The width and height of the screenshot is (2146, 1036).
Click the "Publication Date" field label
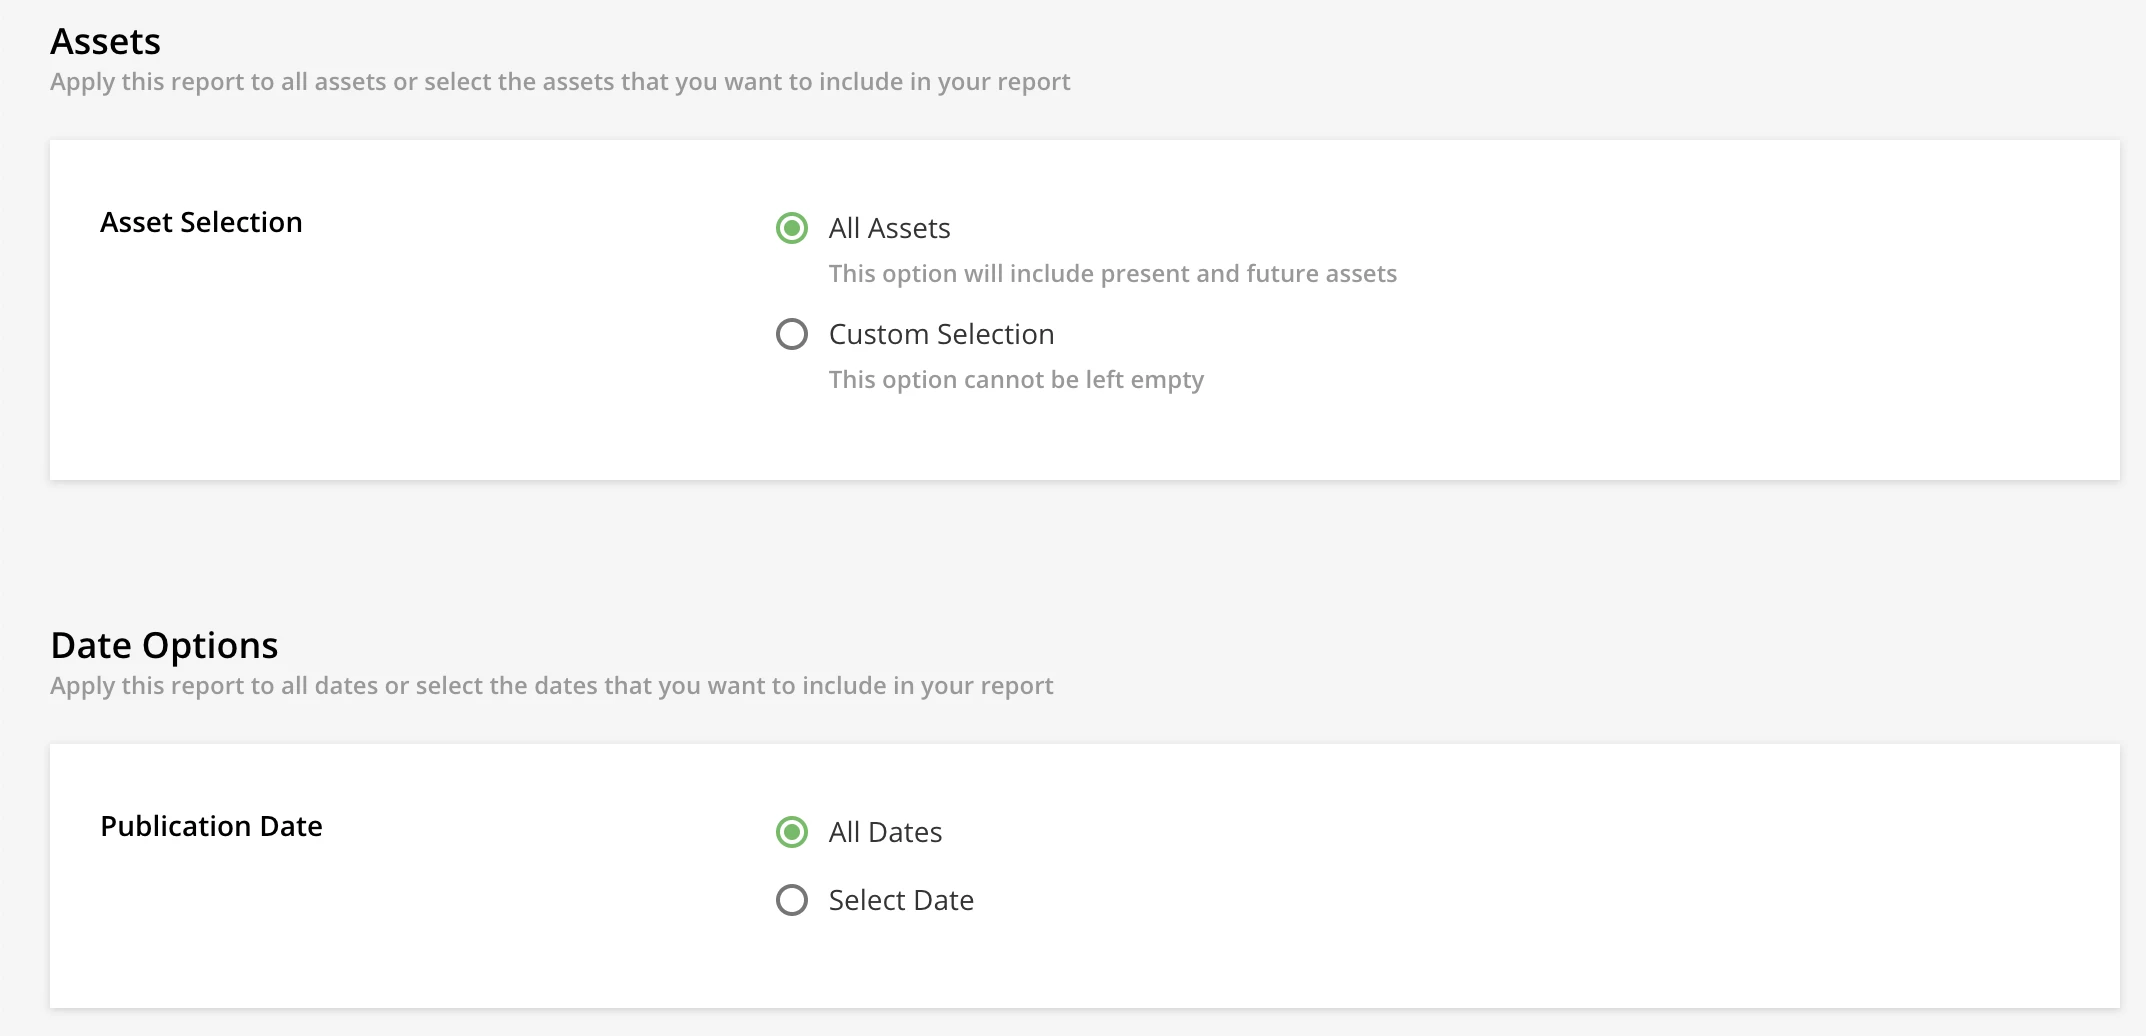coord(211,826)
